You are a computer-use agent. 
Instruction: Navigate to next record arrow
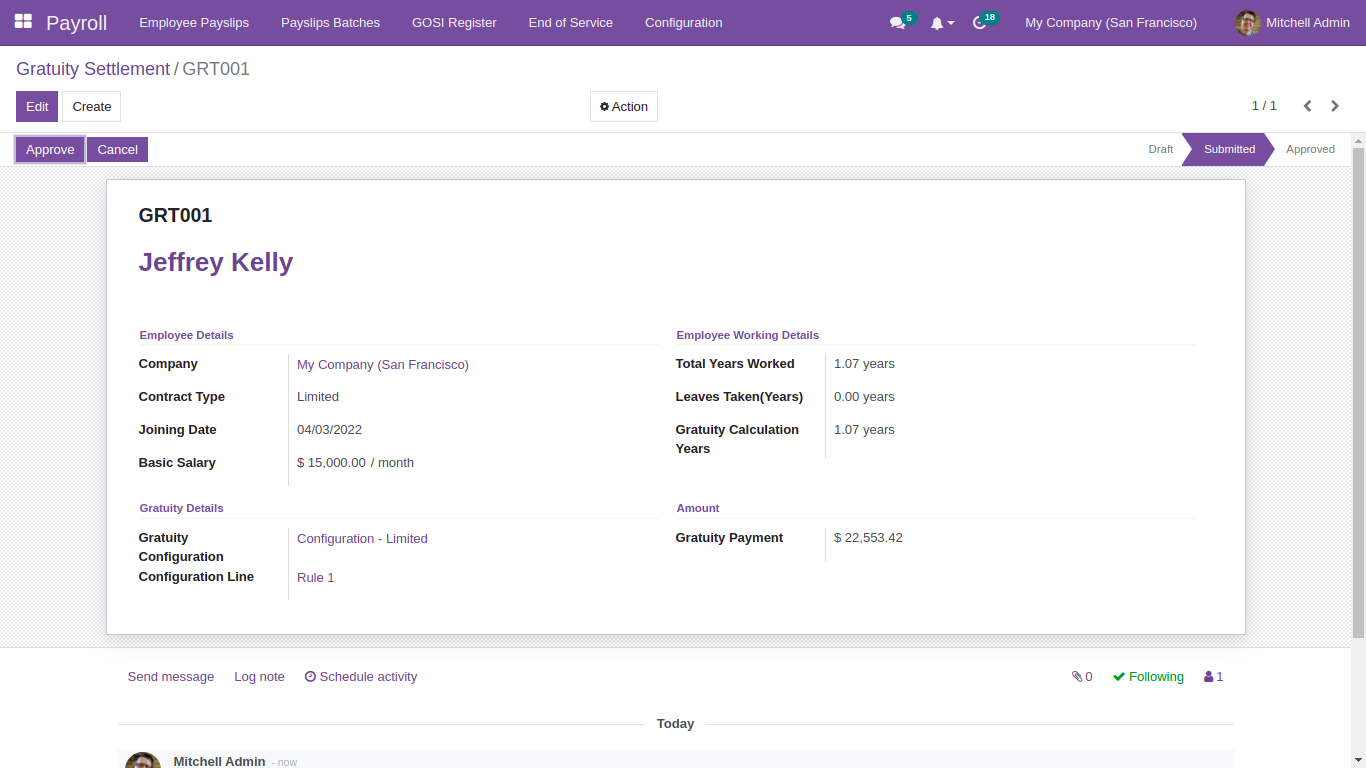[x=1335, y=105]
